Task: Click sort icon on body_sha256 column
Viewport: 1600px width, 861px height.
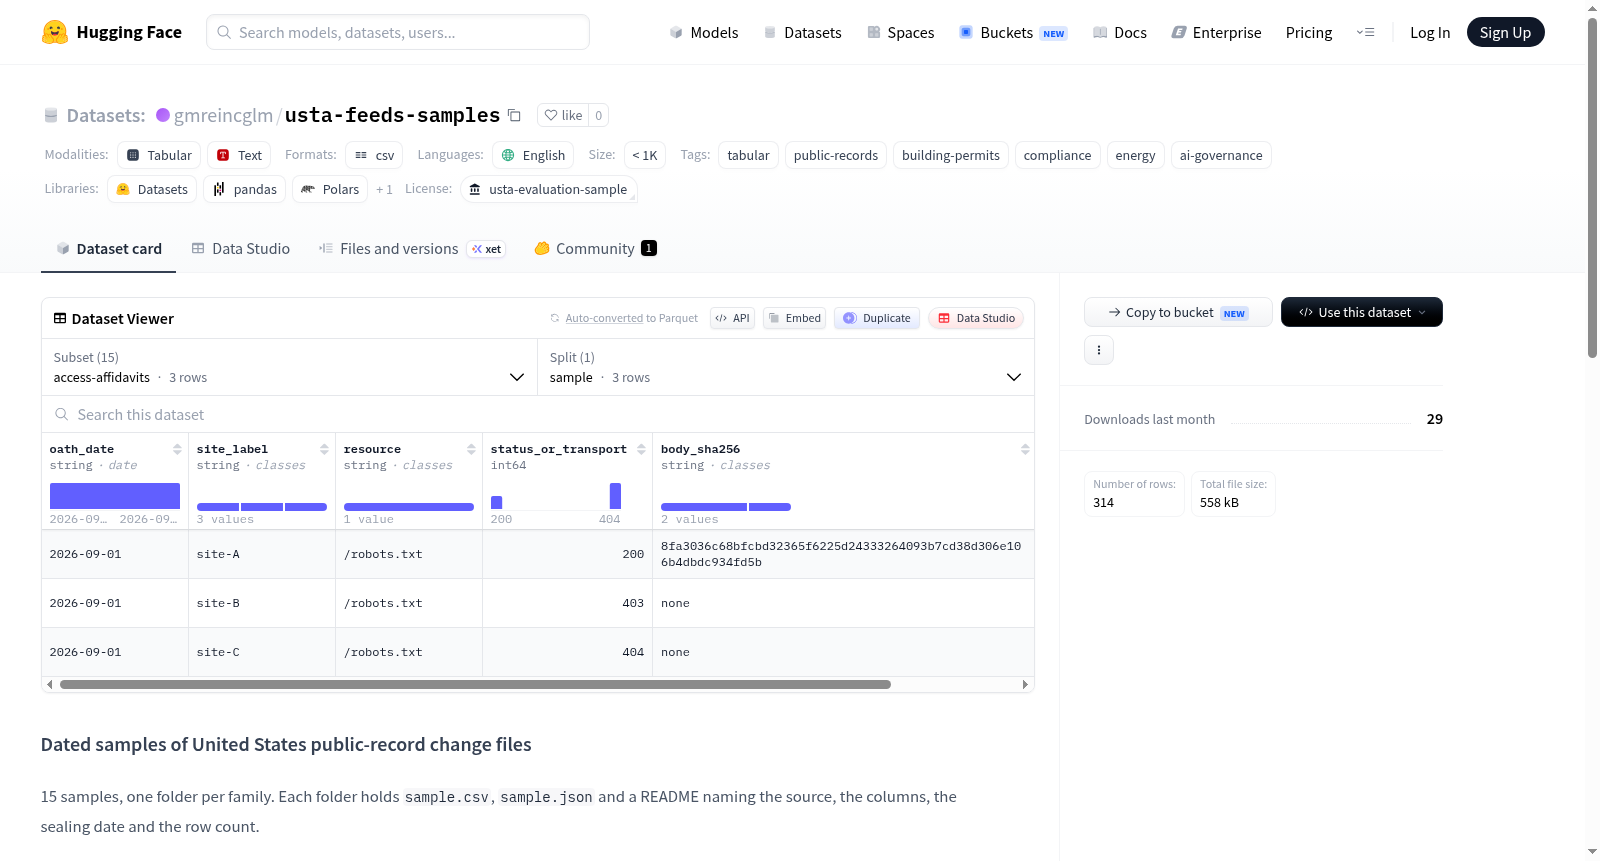Action: pyautogui.click(x=1025, y=449)
